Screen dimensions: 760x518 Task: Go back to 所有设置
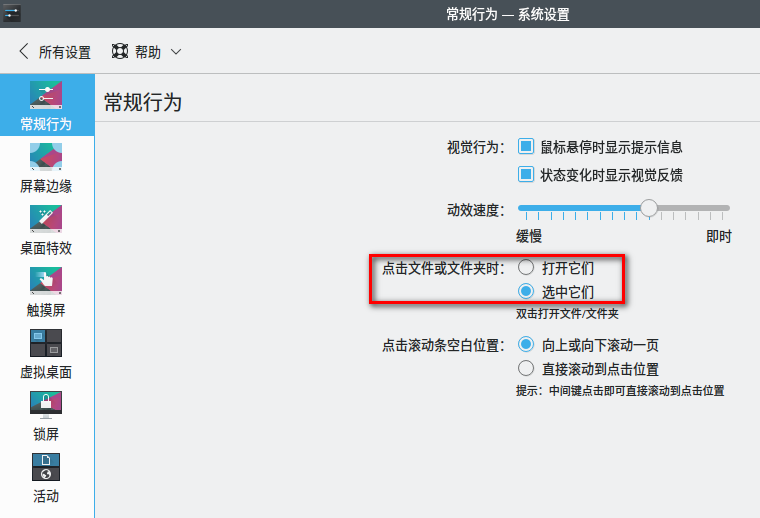coord(55,51)
